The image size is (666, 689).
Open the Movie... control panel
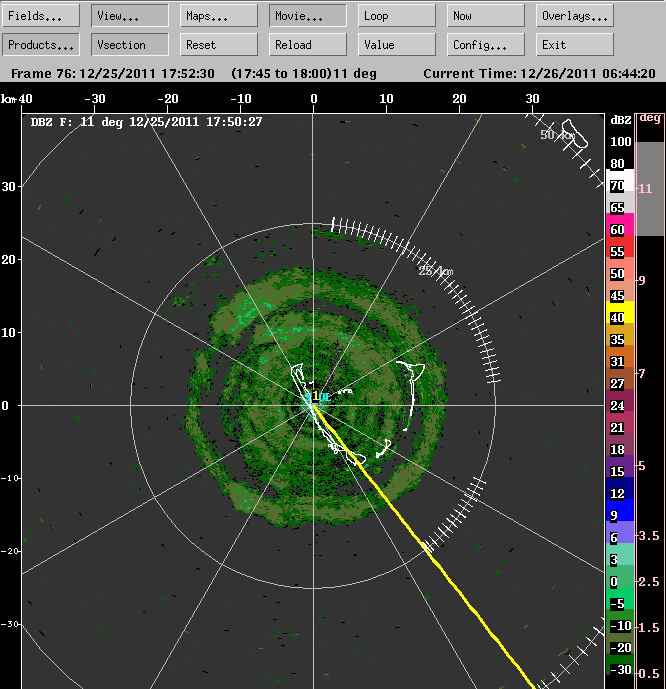(x=308, y=16)
